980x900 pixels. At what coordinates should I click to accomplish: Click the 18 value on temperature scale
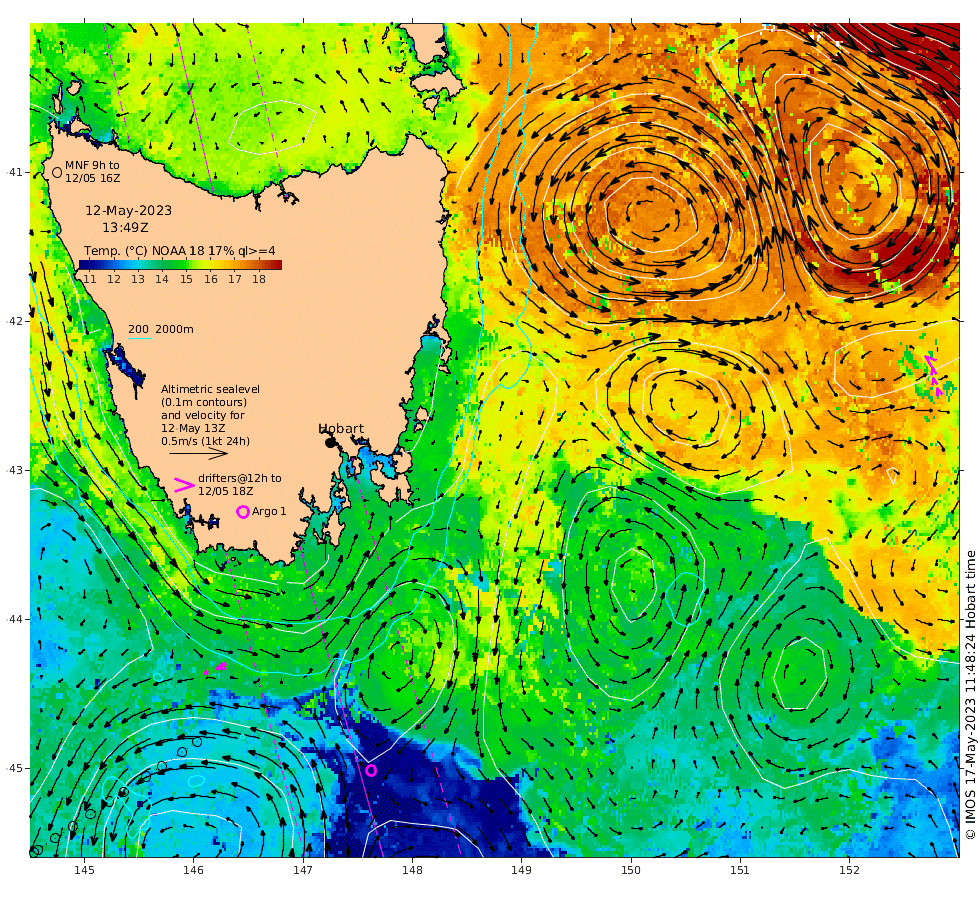pyautogui.click(x=259, y=279)
